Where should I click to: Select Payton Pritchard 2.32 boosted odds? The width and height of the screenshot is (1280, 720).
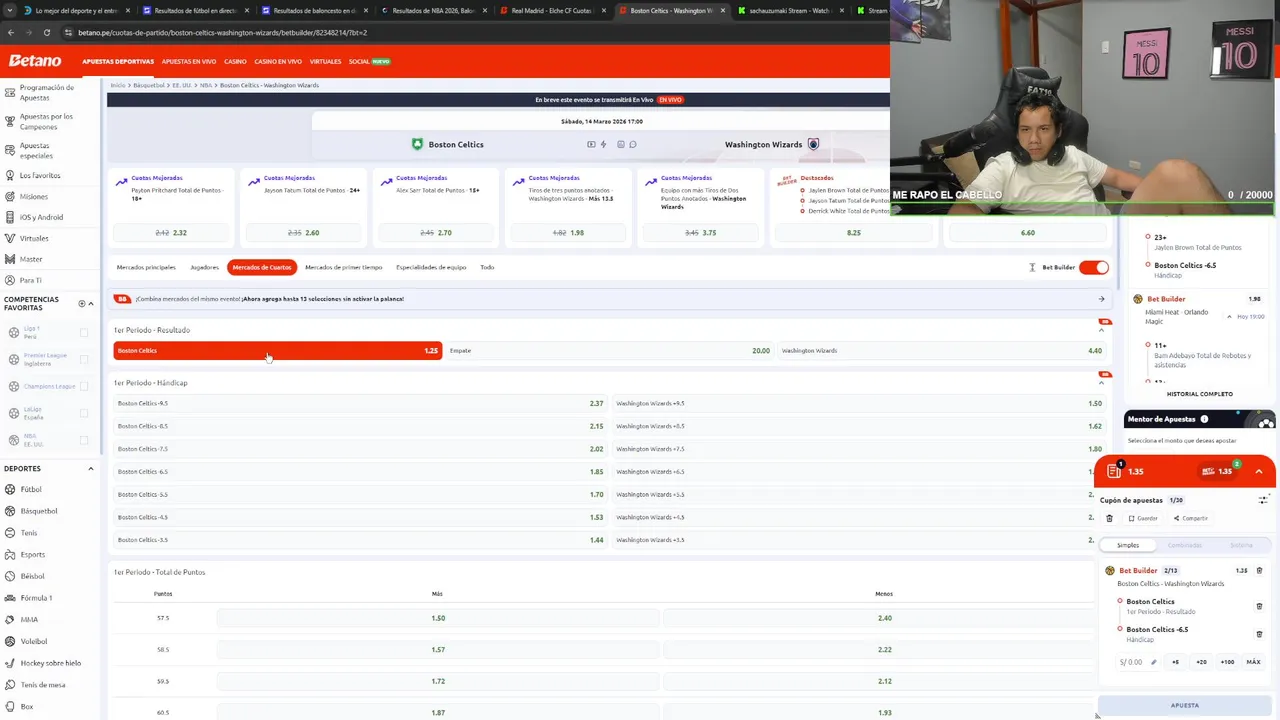[x=171, y=232]
